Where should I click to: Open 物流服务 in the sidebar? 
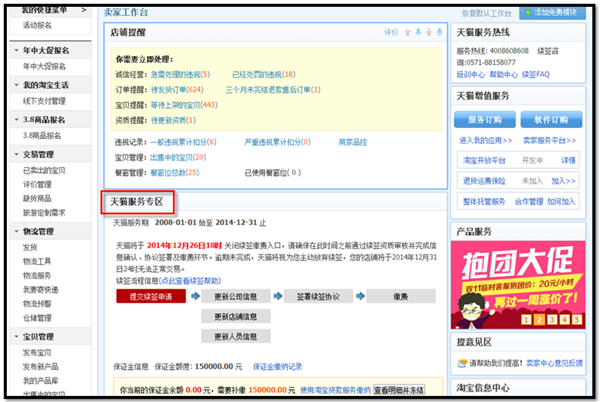37,276
